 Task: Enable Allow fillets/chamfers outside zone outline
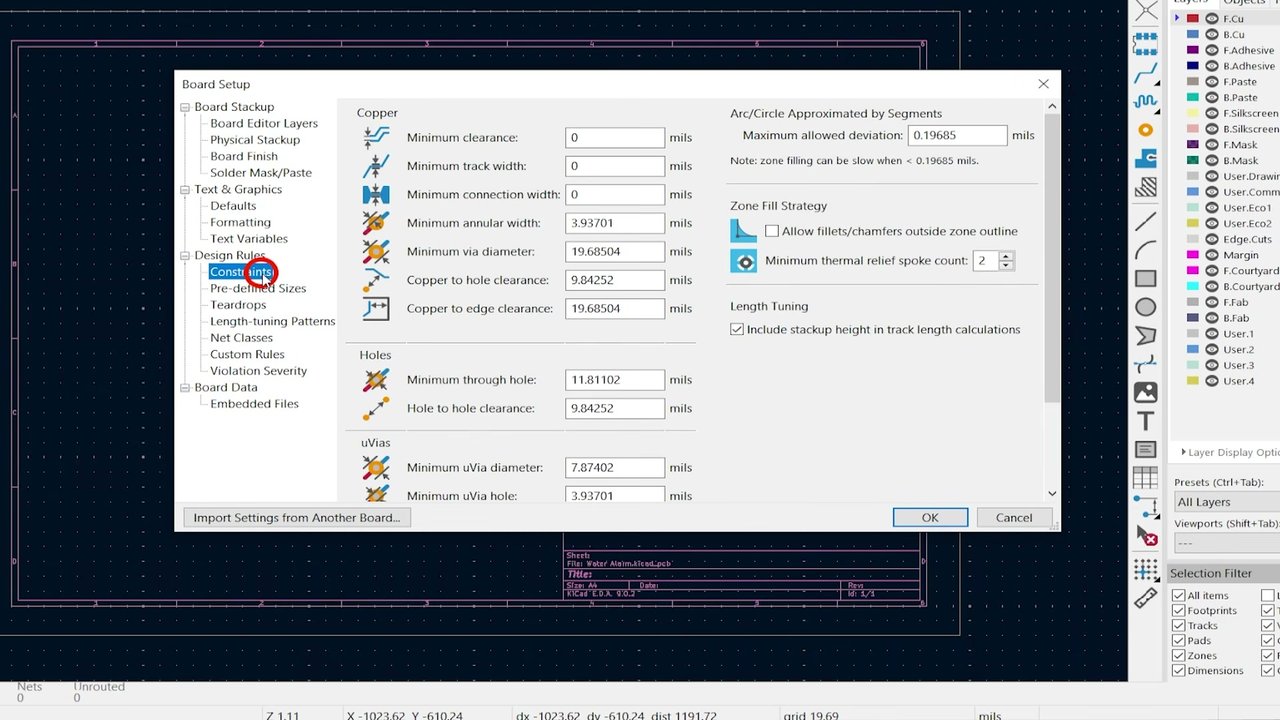[x=772, y=231]
